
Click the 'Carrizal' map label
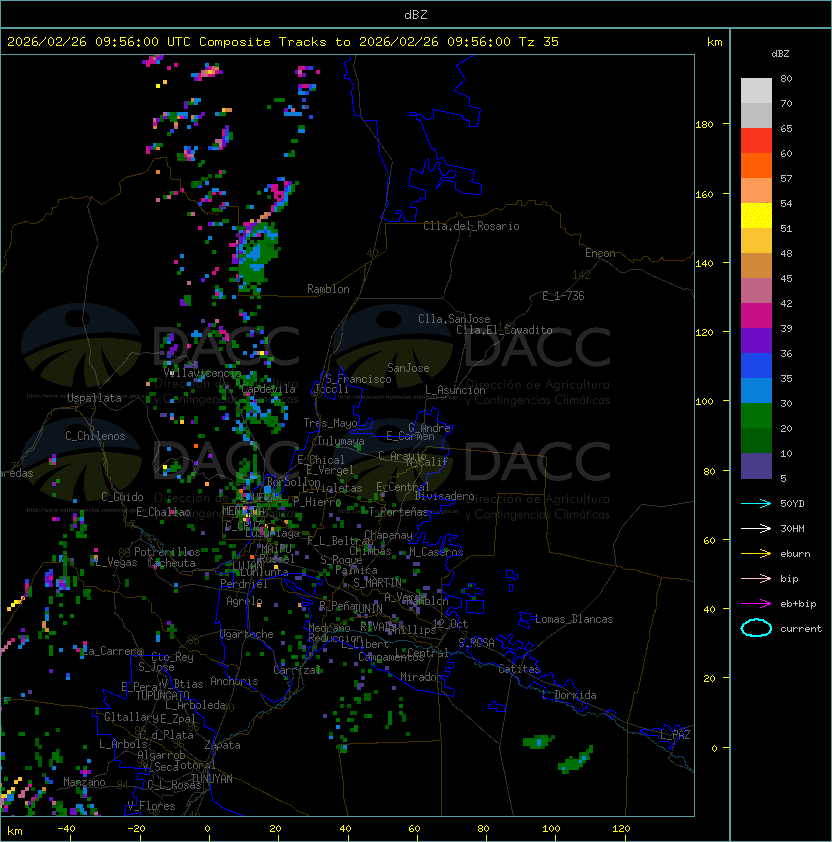pos(297,670)
